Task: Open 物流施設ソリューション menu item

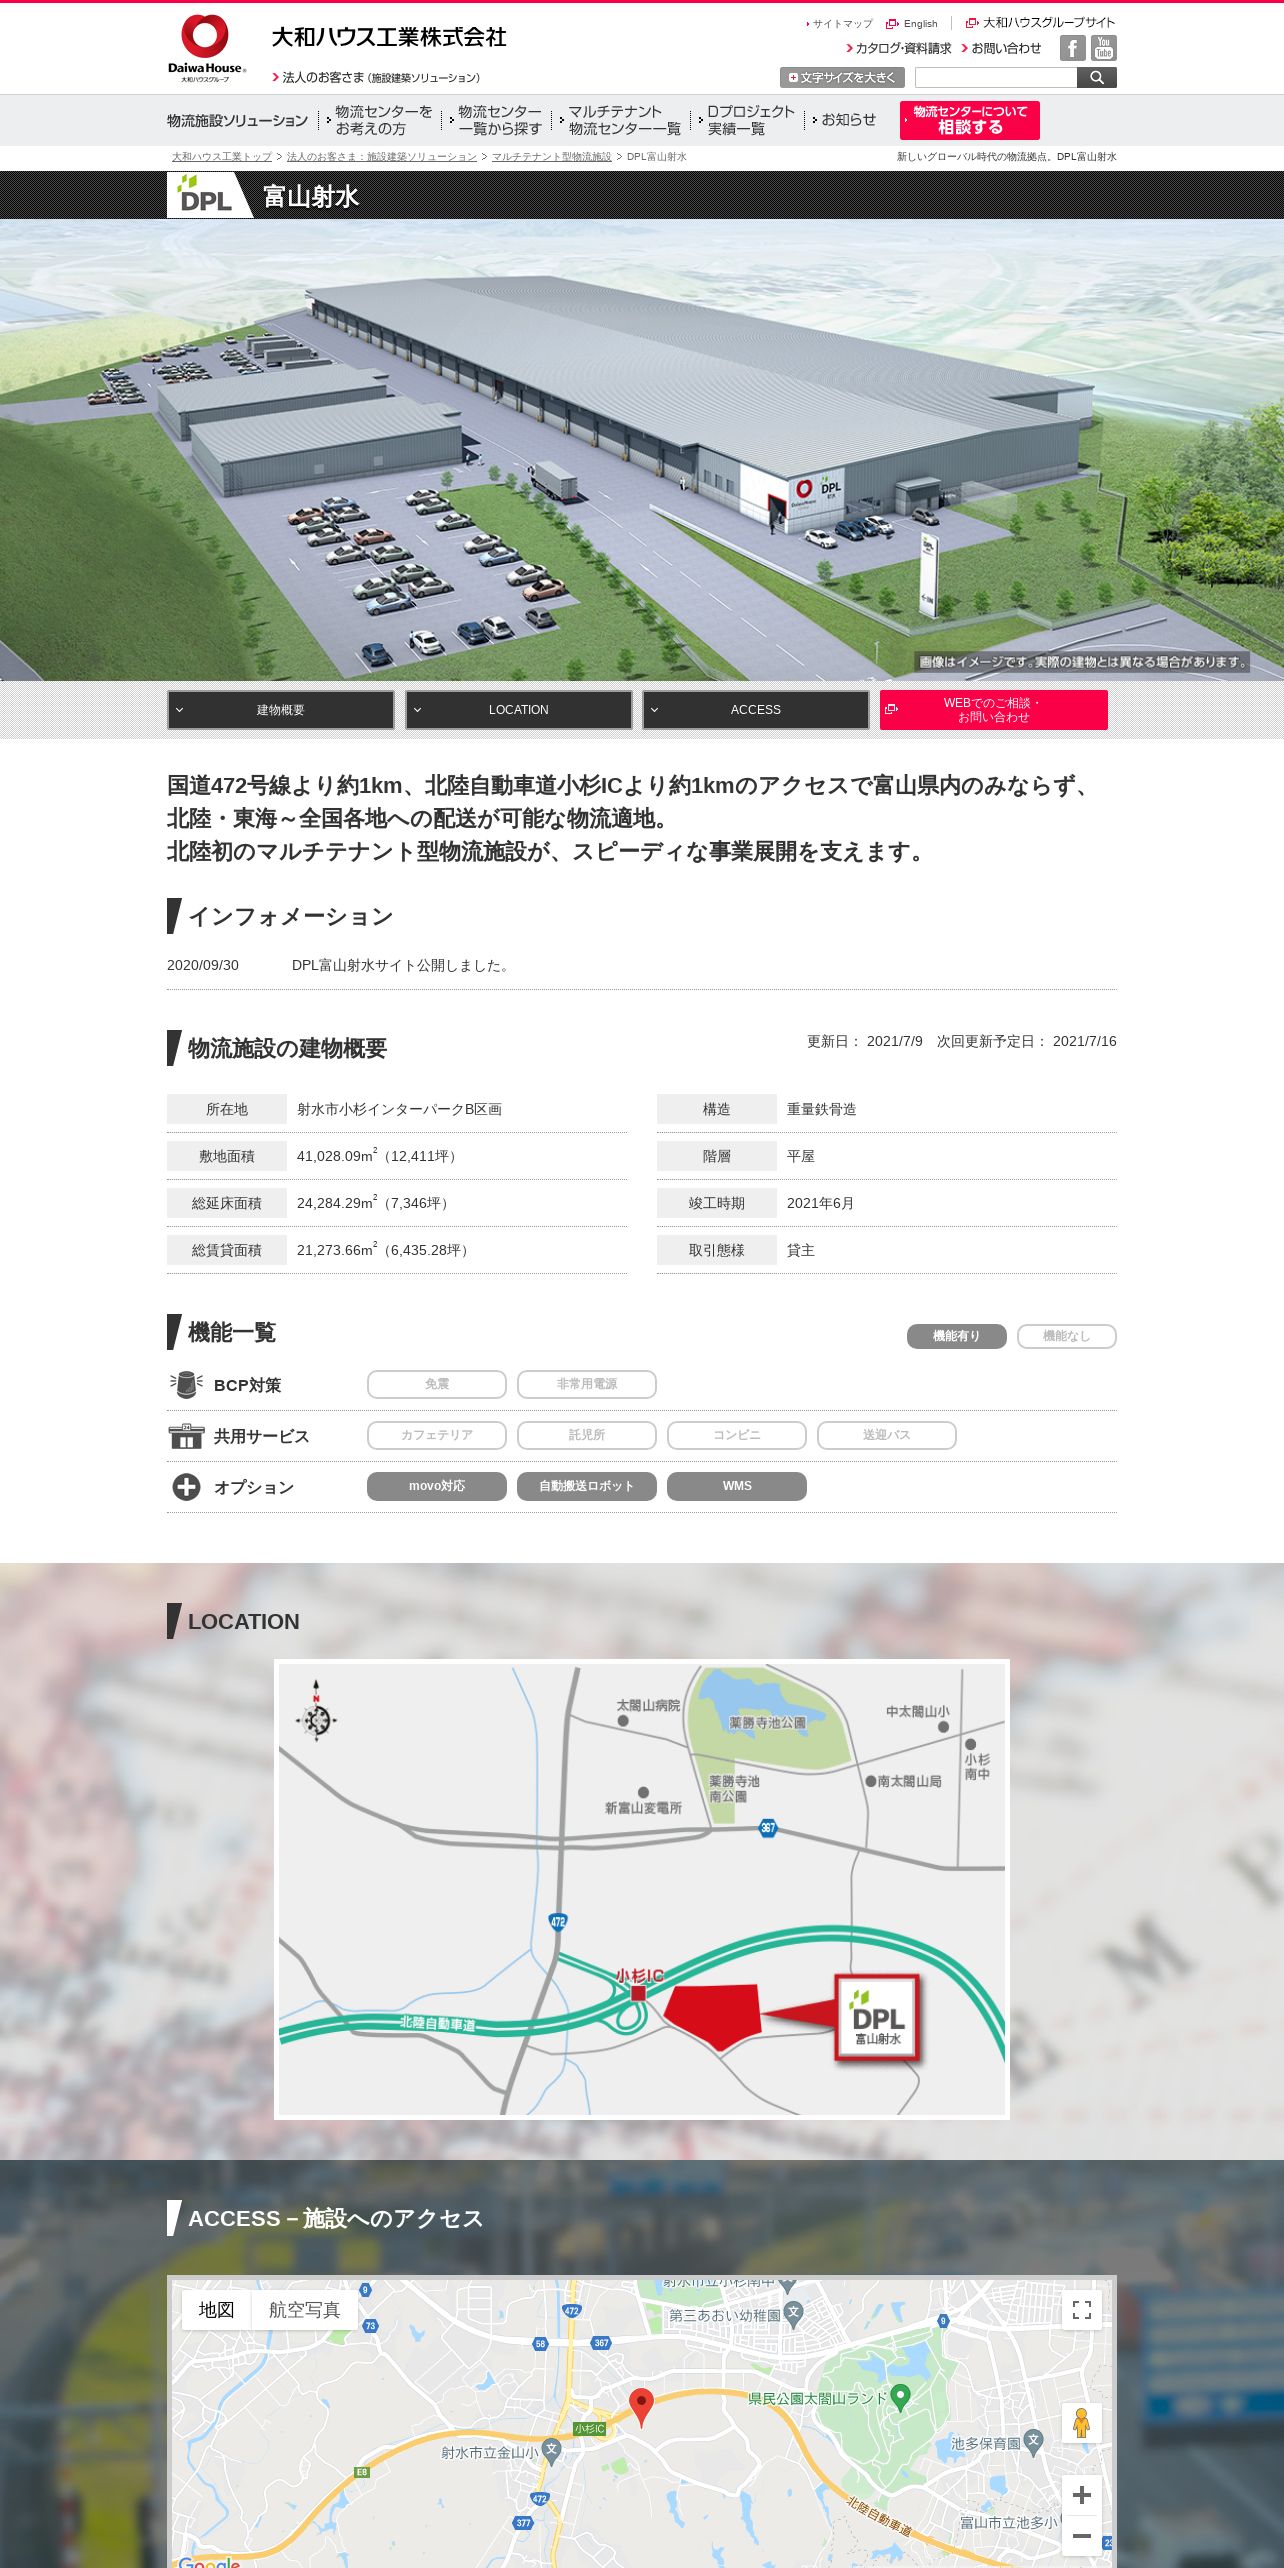Action: pos(238,121)
